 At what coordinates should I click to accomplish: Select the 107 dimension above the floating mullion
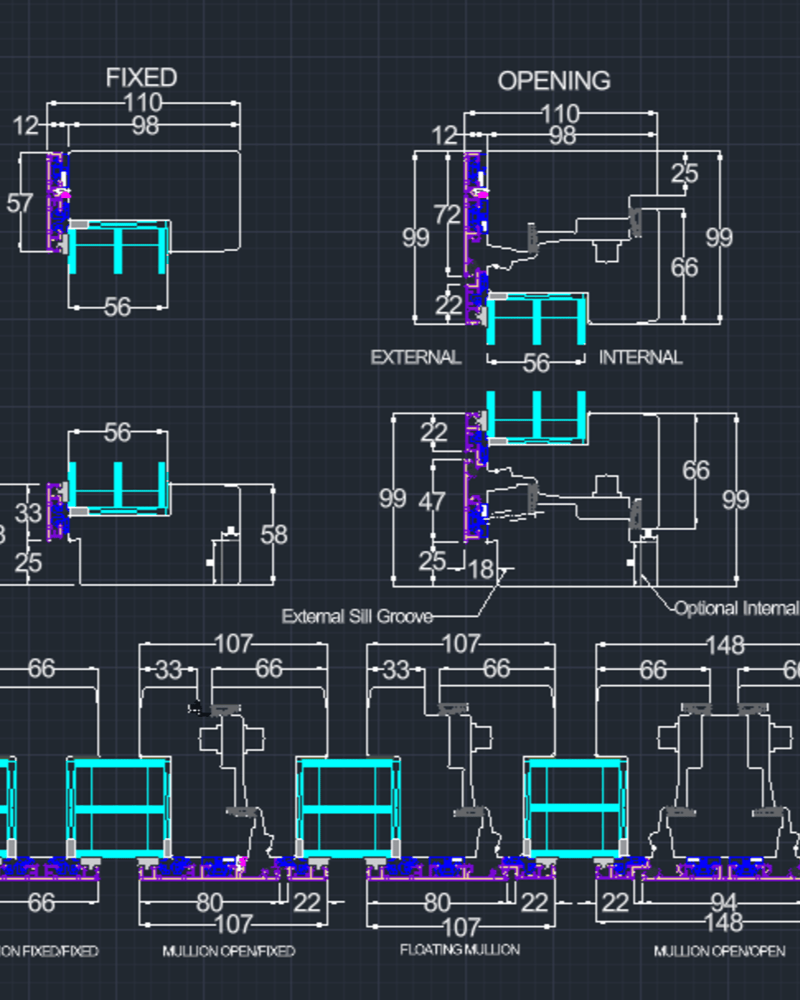(x=461, y=643)
